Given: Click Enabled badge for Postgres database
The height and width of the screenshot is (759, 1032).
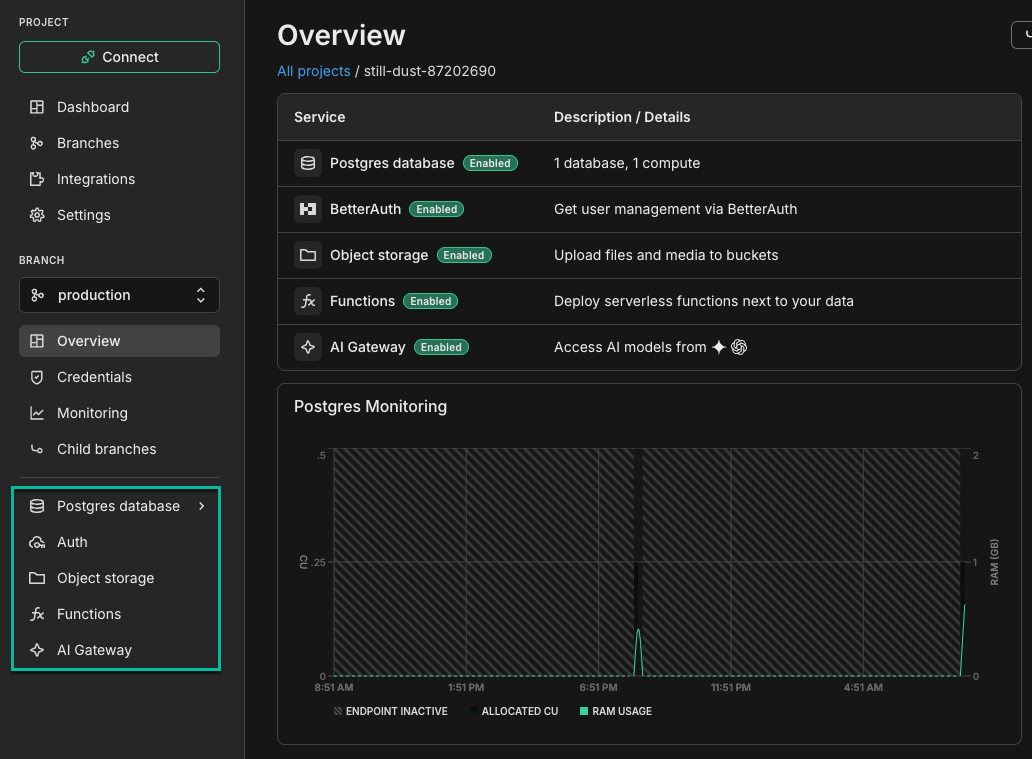Looking at the screenshot, I should (490, 163).
